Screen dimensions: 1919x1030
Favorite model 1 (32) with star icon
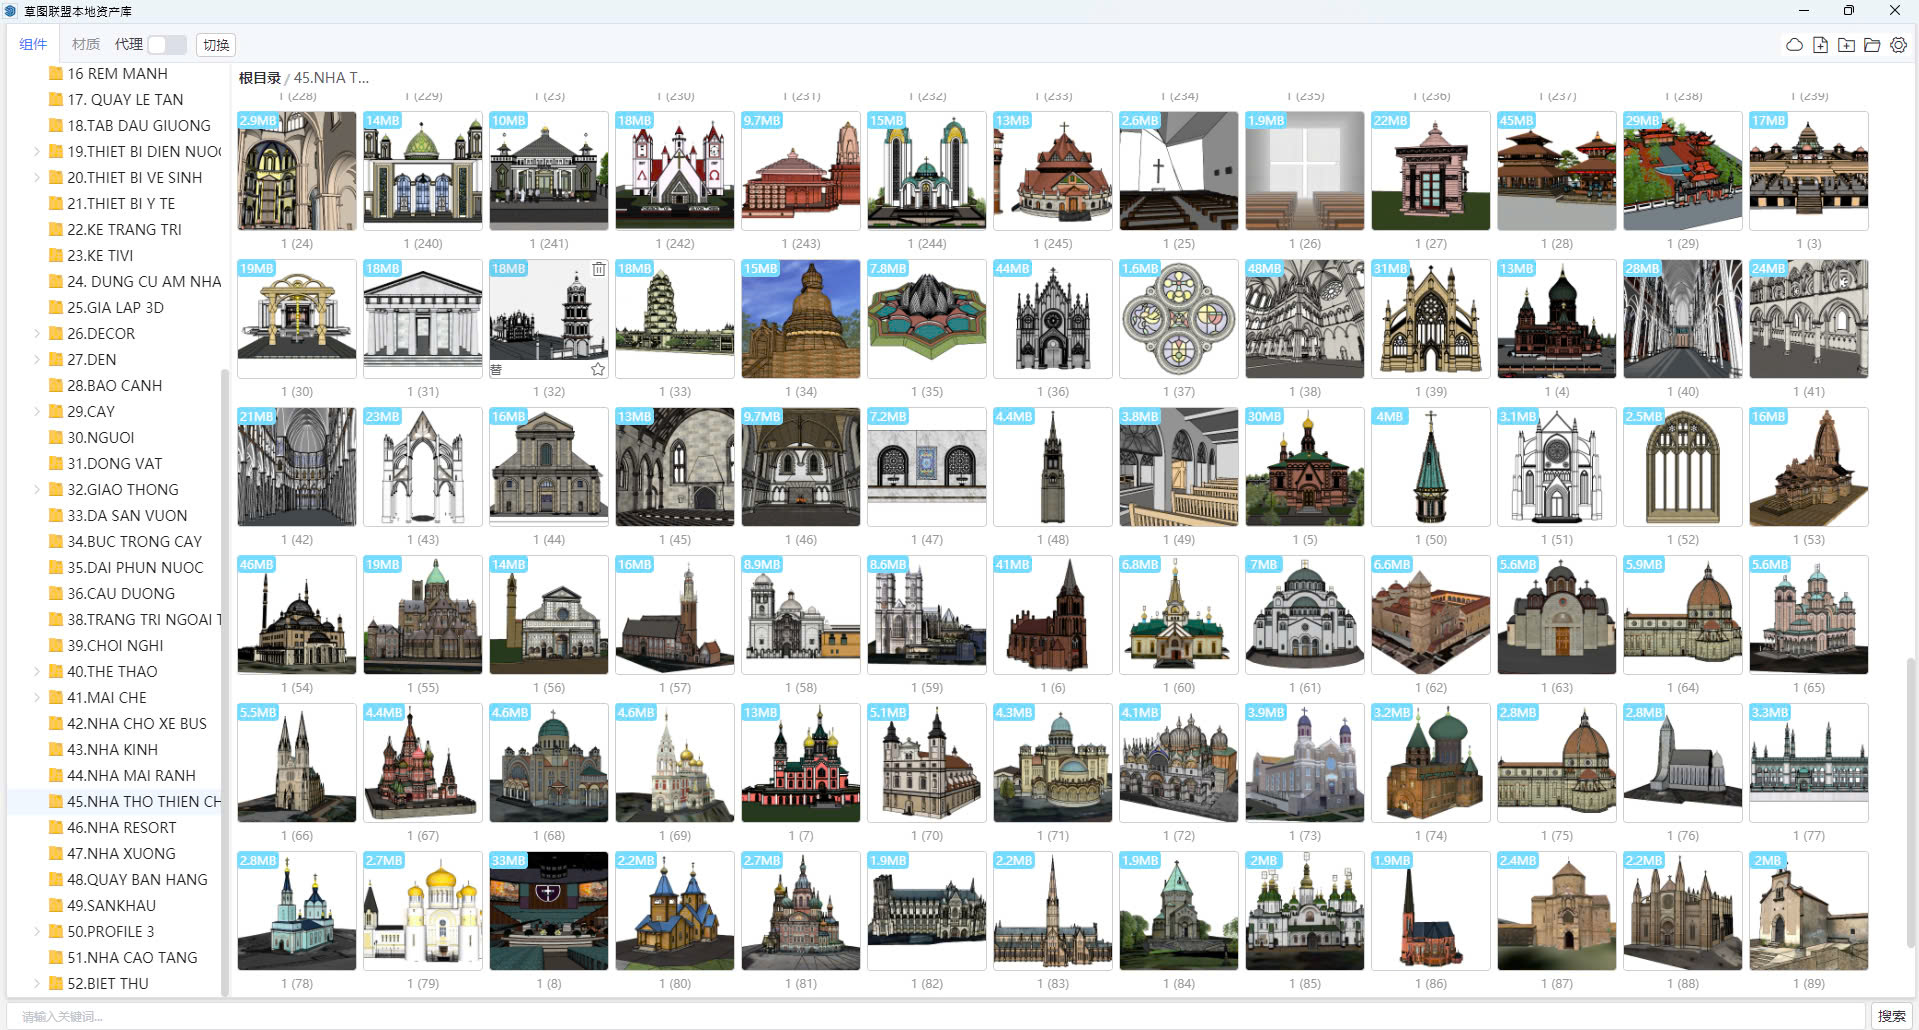click(598, 369)
